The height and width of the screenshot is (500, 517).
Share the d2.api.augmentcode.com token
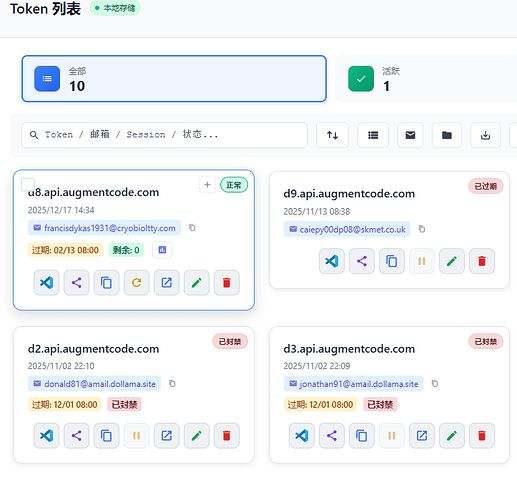(76, 435)
